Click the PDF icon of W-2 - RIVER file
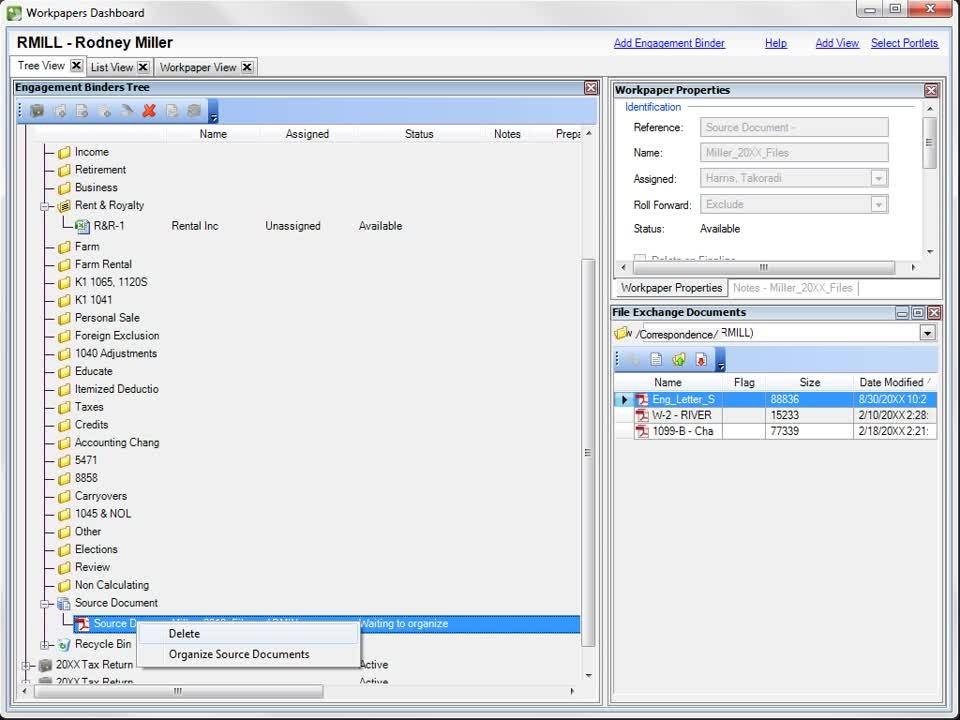This screenshot has width=960, height=720. point(642,415)
